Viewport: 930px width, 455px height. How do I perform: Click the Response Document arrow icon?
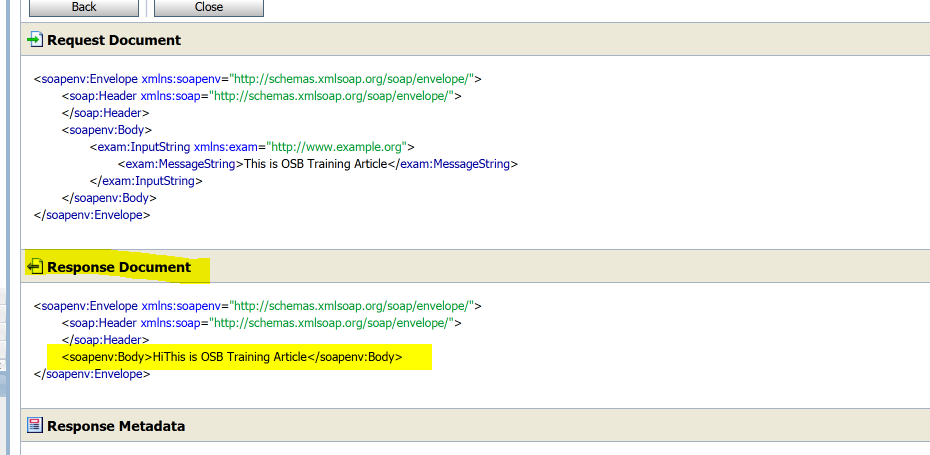tap(35, 267)
